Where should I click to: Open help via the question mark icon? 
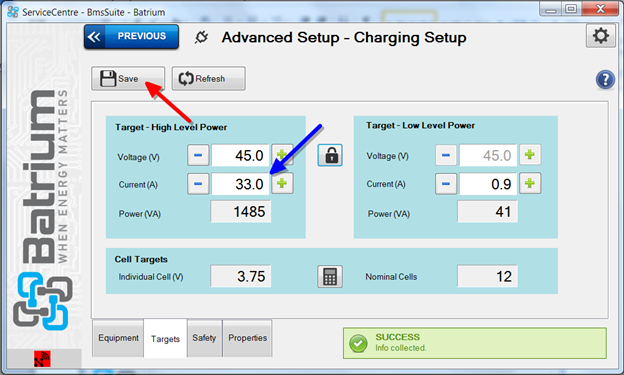[605, 79]
